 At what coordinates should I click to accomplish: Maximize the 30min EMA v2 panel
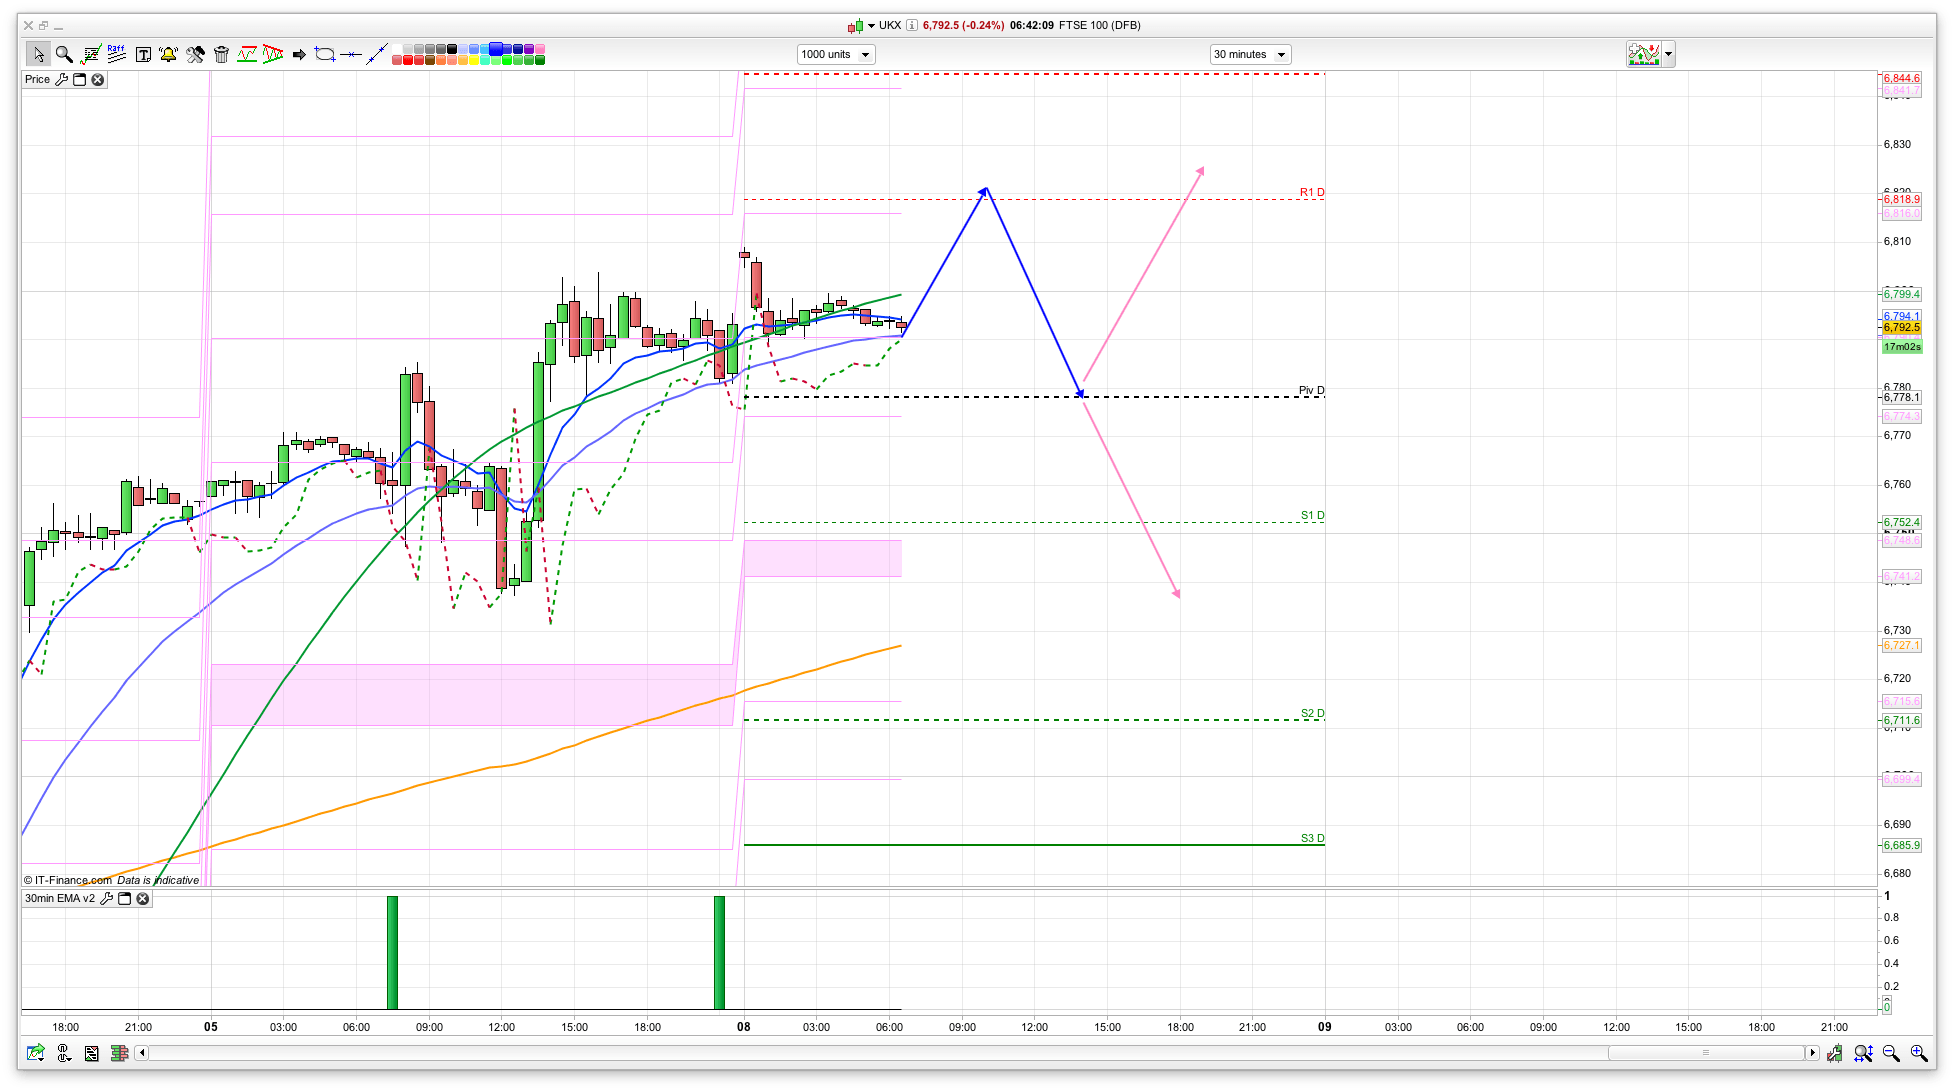click(x=125, y=898)
